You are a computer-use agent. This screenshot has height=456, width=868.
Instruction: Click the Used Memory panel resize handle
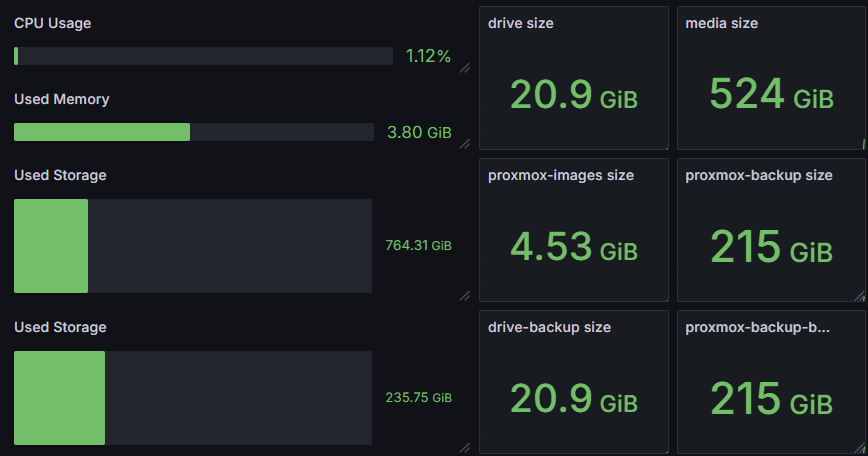465,144
